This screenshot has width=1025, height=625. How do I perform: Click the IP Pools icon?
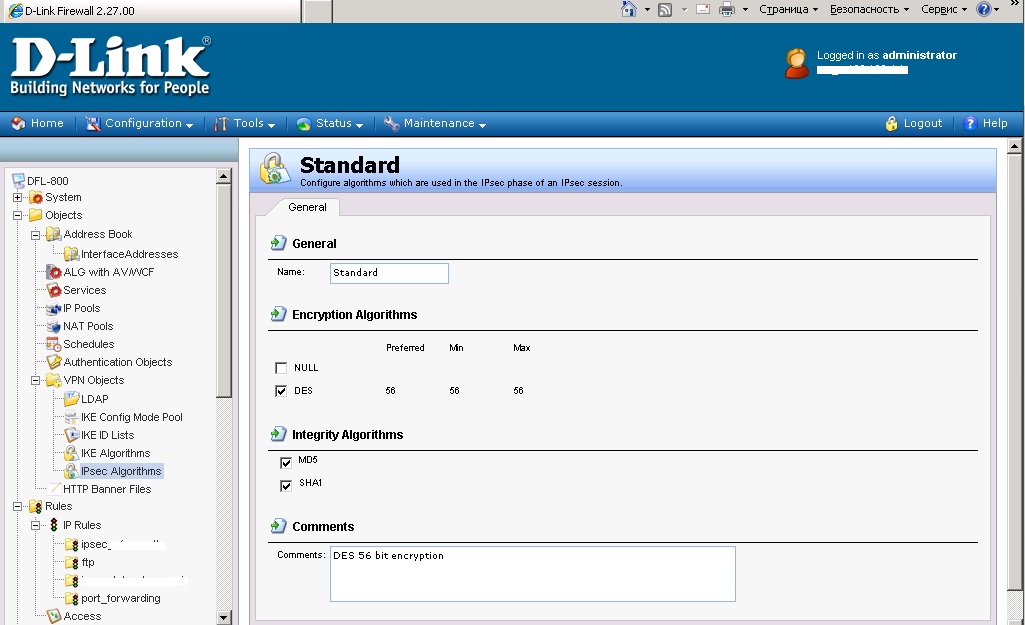pyautogui.click(x=54, y=308)
